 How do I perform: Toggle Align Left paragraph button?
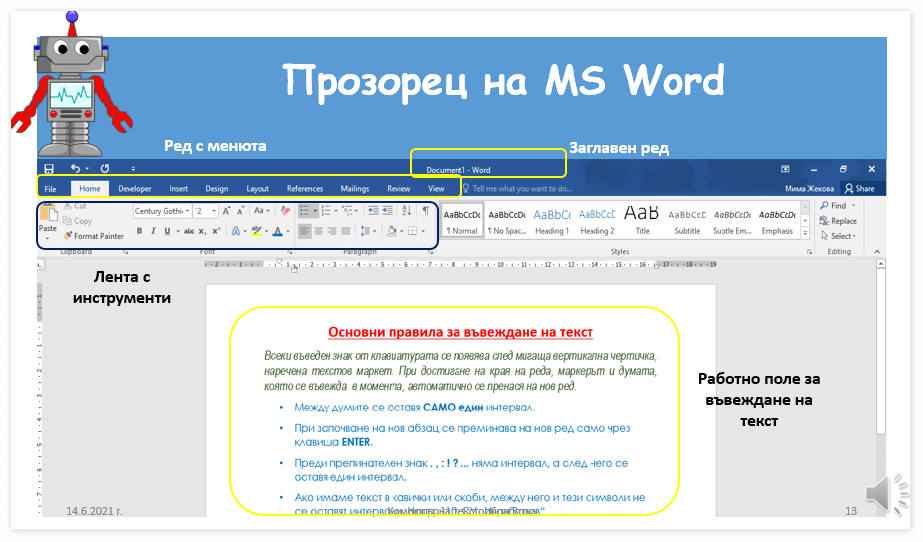tap(304, 231)
